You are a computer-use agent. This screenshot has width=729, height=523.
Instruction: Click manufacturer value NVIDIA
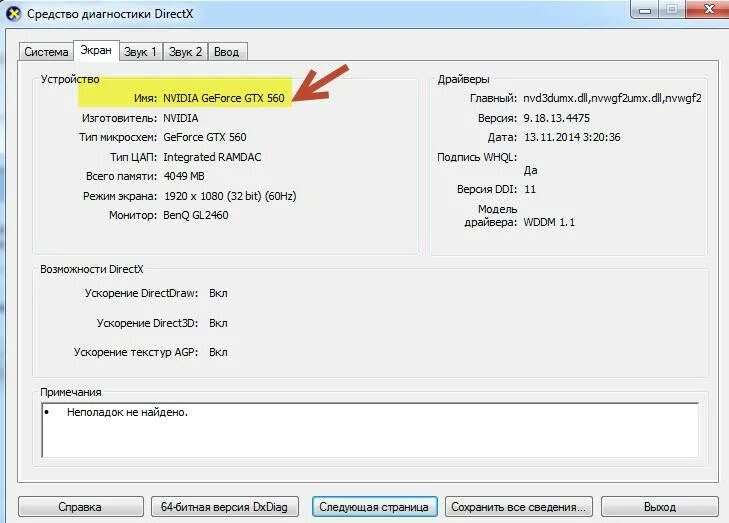(181, 118)
